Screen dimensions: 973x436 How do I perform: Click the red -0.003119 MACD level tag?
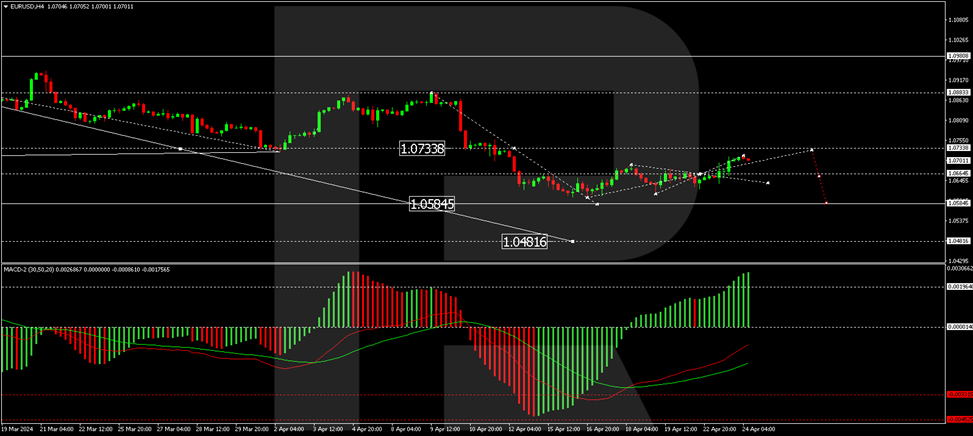point(959,394)
